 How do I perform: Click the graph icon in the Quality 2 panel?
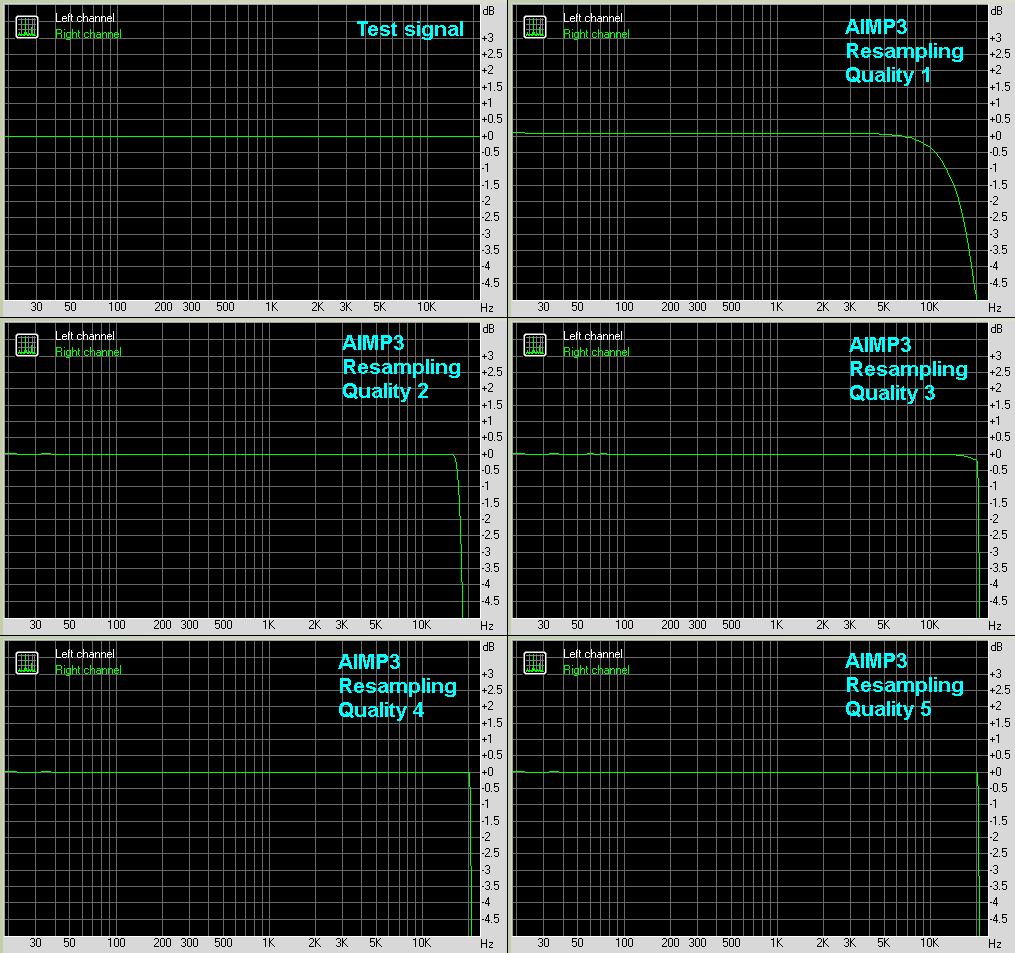tap(27, 345)
